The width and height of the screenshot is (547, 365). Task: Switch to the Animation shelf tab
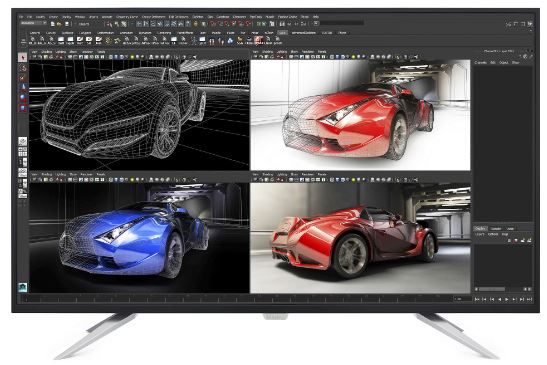pos(126,33)
